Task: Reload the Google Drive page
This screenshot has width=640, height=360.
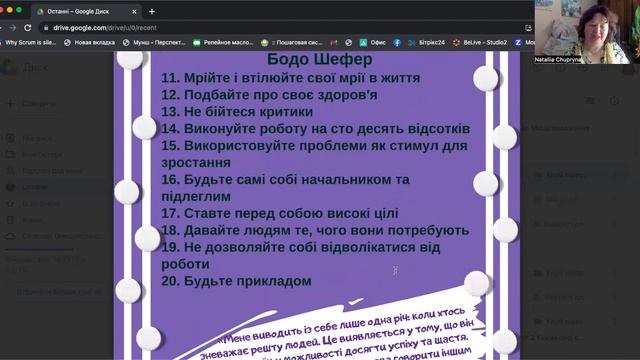Action: tap(28, 28)
